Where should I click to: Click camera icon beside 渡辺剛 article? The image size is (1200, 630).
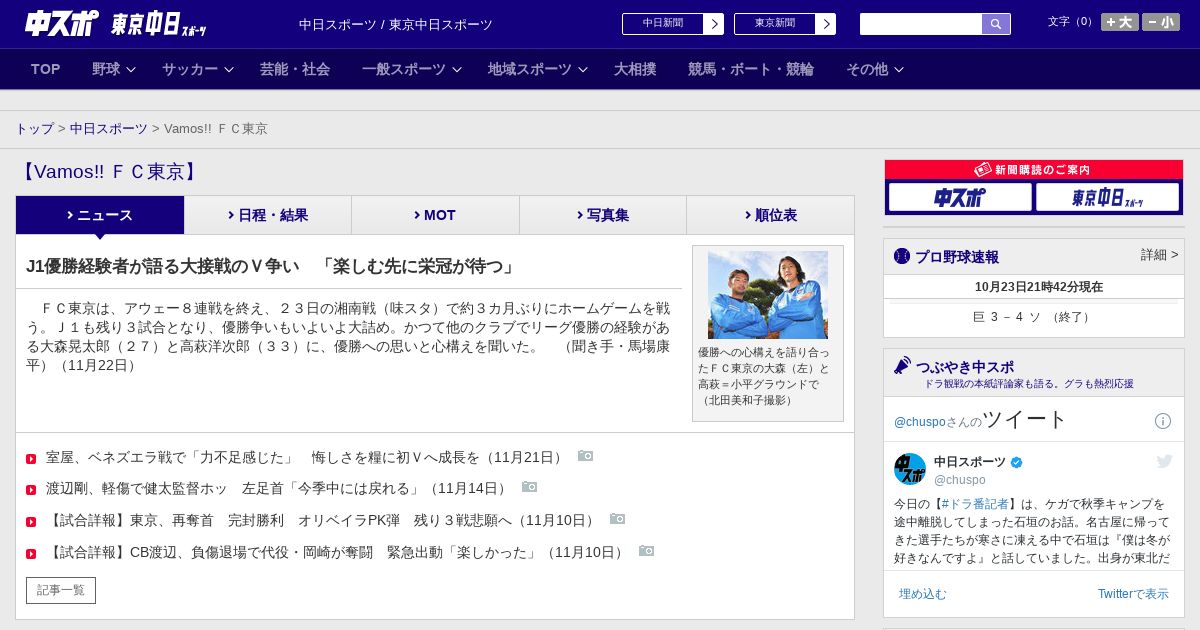click(x=530, y=487)
